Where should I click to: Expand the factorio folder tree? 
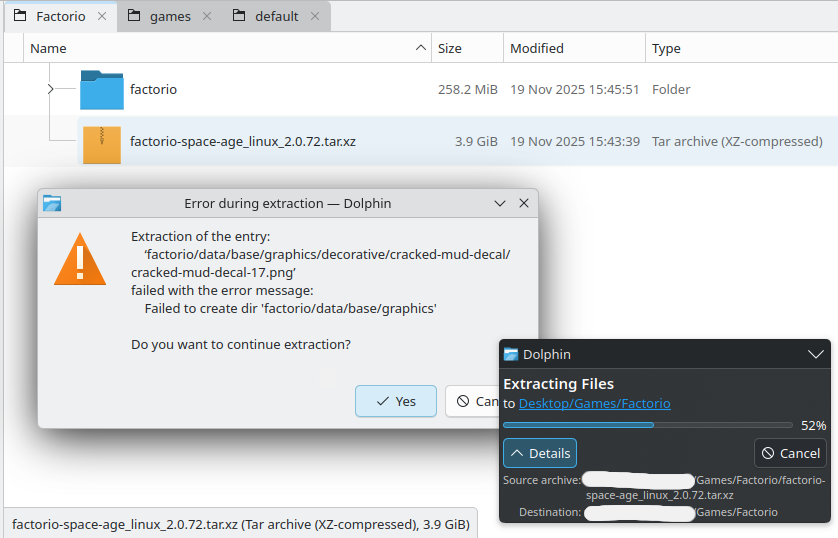pyautogui.click(x=50, y=89)
